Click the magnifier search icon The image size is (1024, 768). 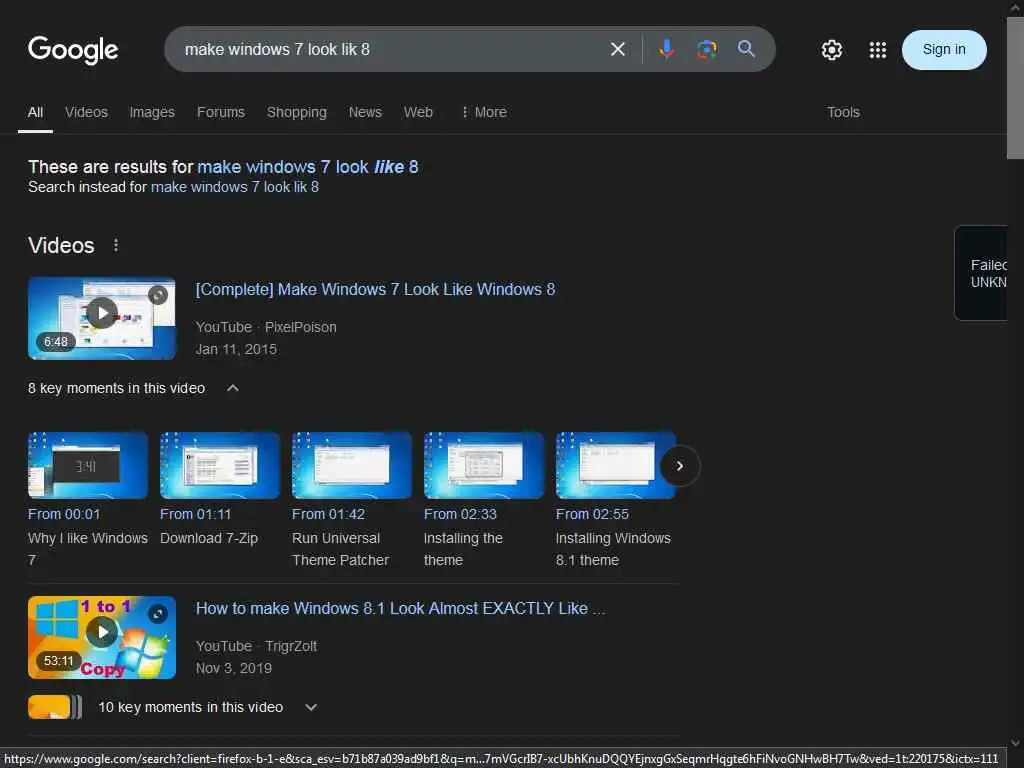[x=746, y=49]
